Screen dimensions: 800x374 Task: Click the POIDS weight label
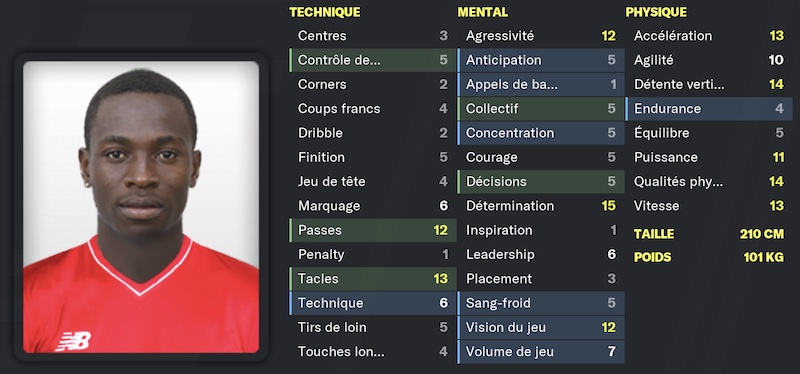(x=653, y=257)
